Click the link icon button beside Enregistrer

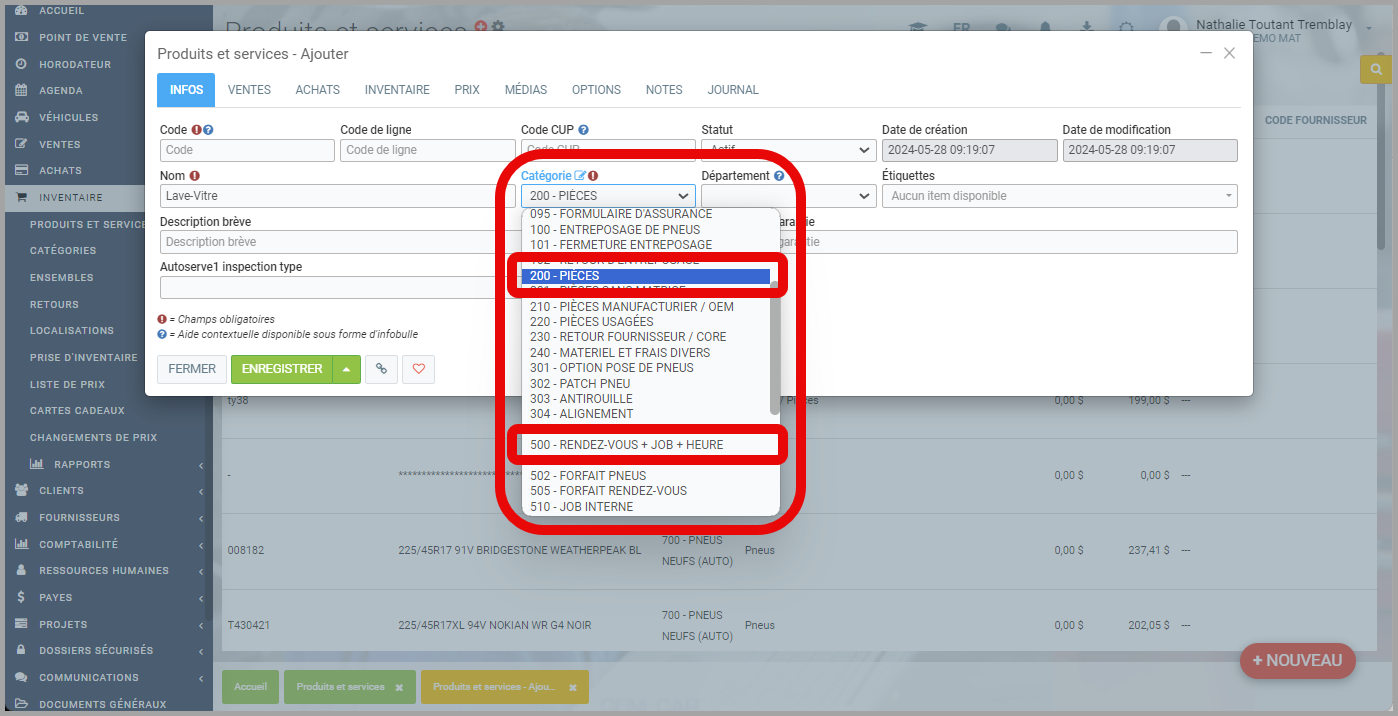click(x=381, y=369)
